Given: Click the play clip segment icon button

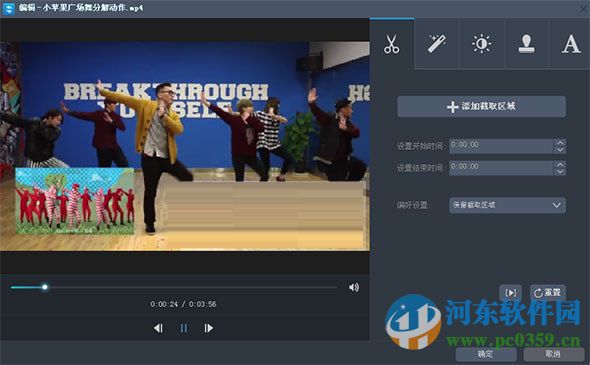Looking at the screenshot, I should 511,292.
